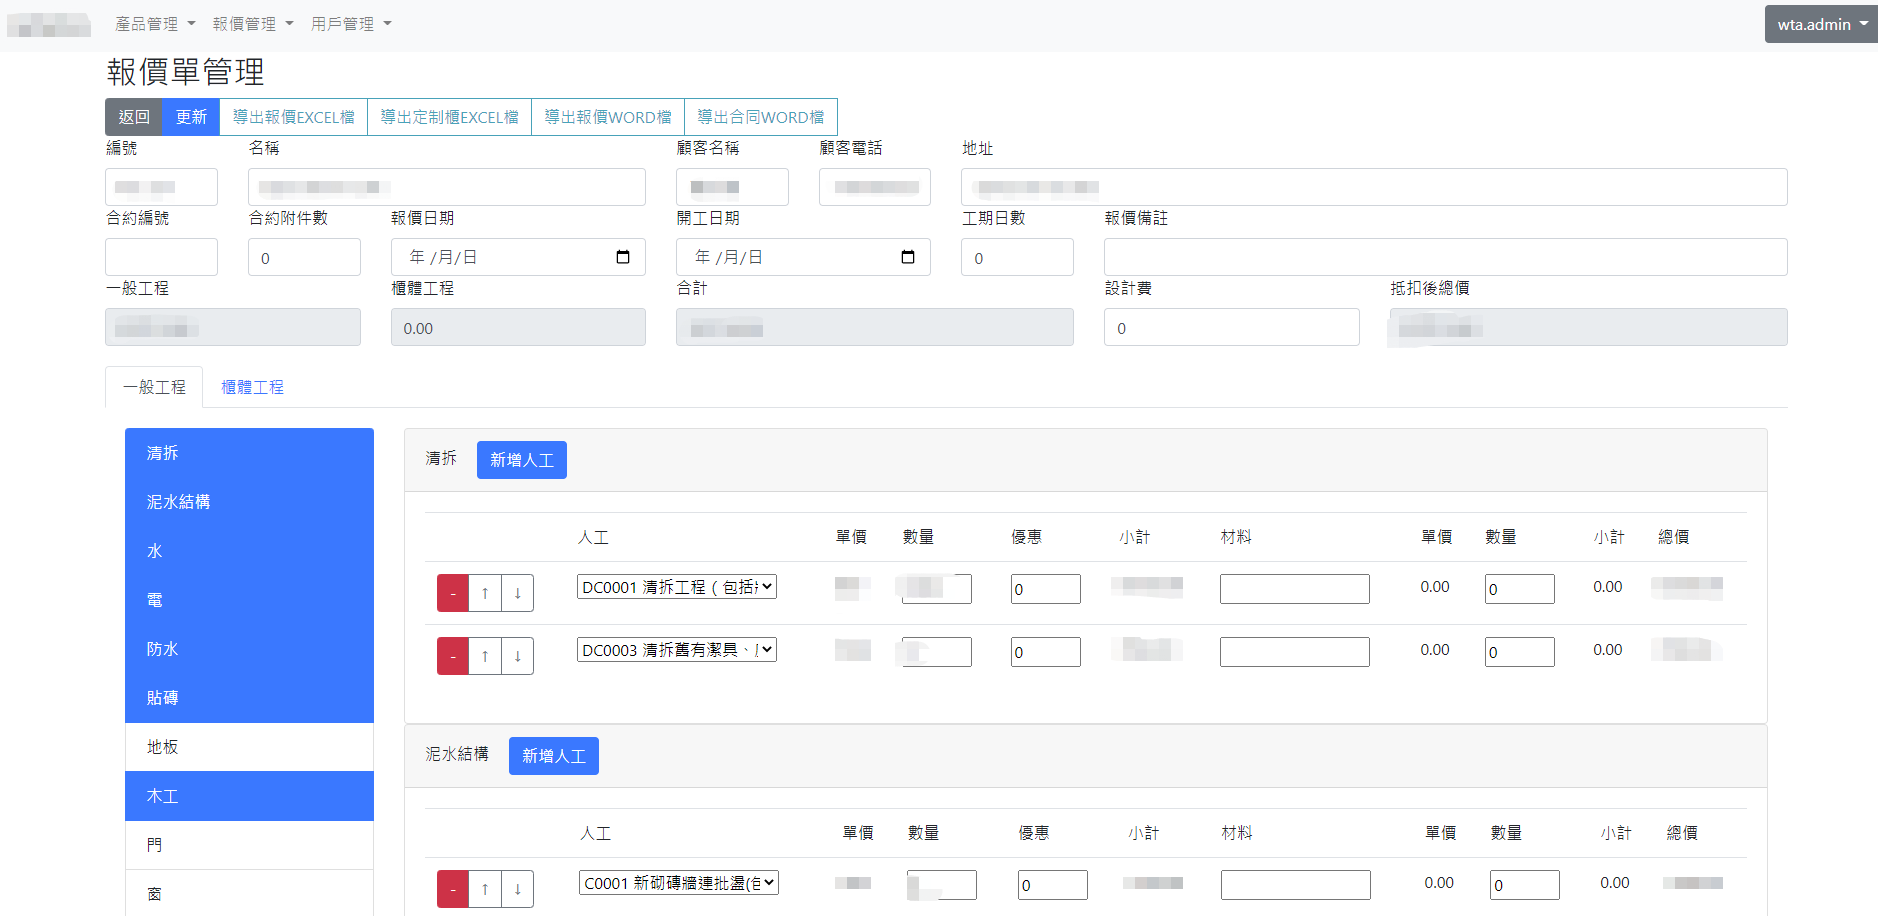This screenshot has width=1878, height=916.
Task: Switch to the 櫃體工程 tab
Action: [252, 387]
